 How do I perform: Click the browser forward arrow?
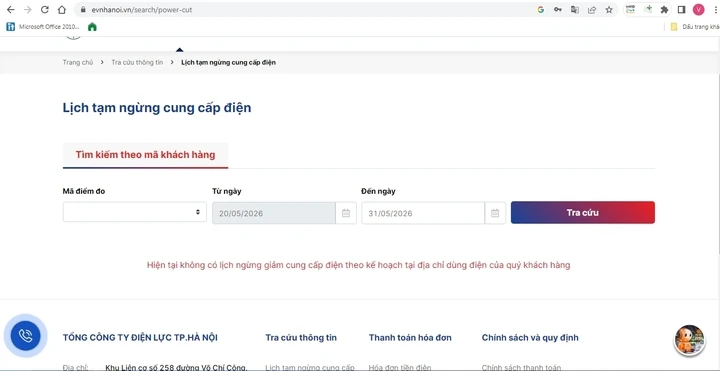point(27,10)
